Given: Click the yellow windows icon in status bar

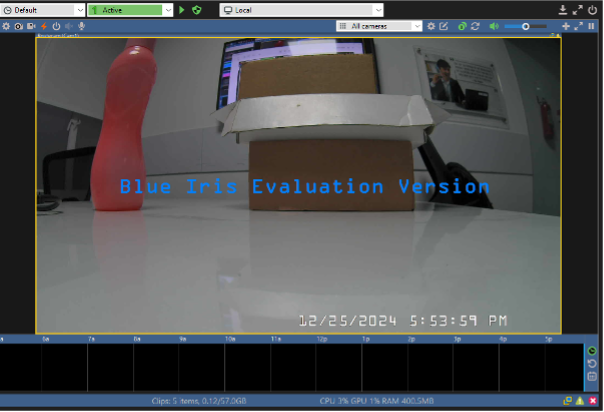Looking at the screenshot, I should tap(567, 401).
